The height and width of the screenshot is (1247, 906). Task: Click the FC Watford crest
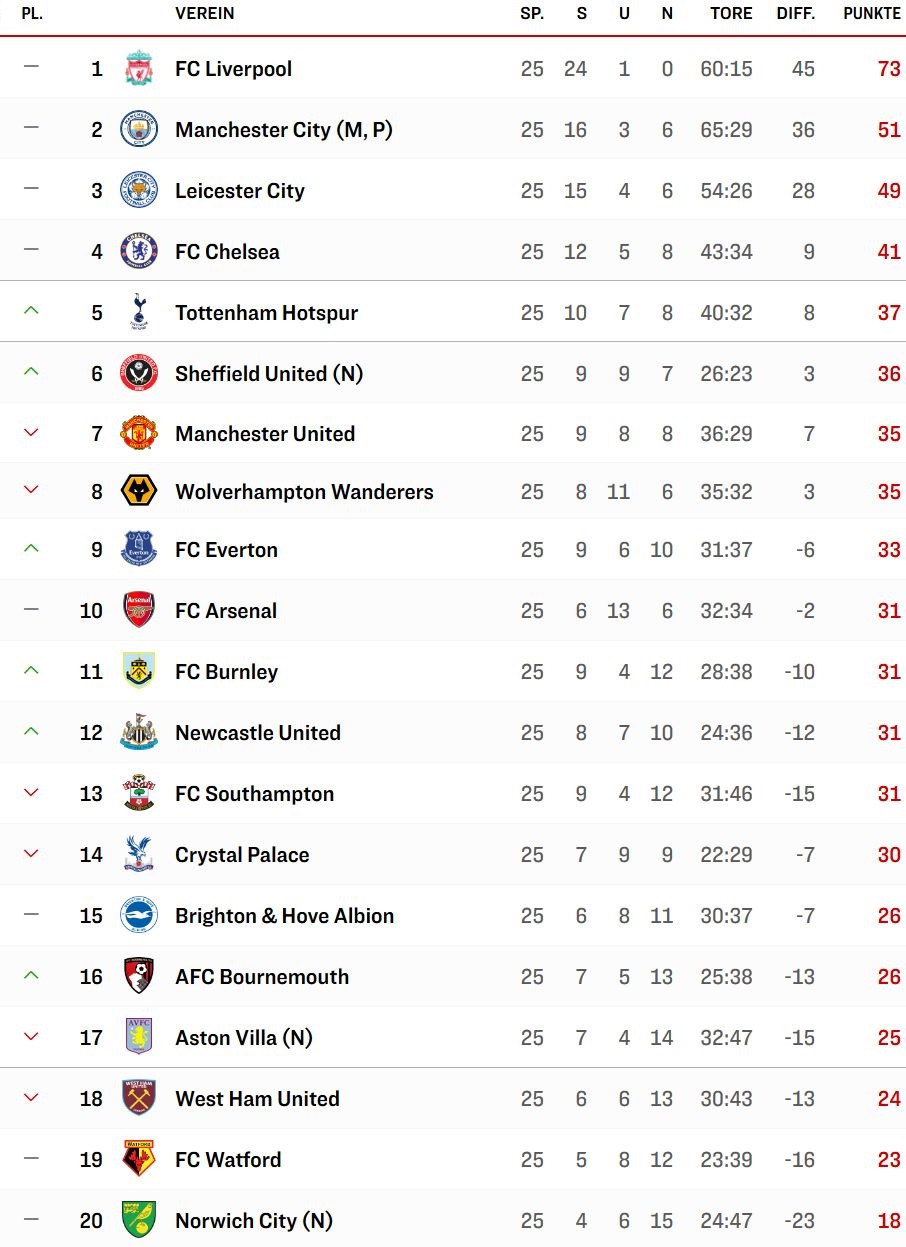pyautogui.click(x=139, y=1159)
